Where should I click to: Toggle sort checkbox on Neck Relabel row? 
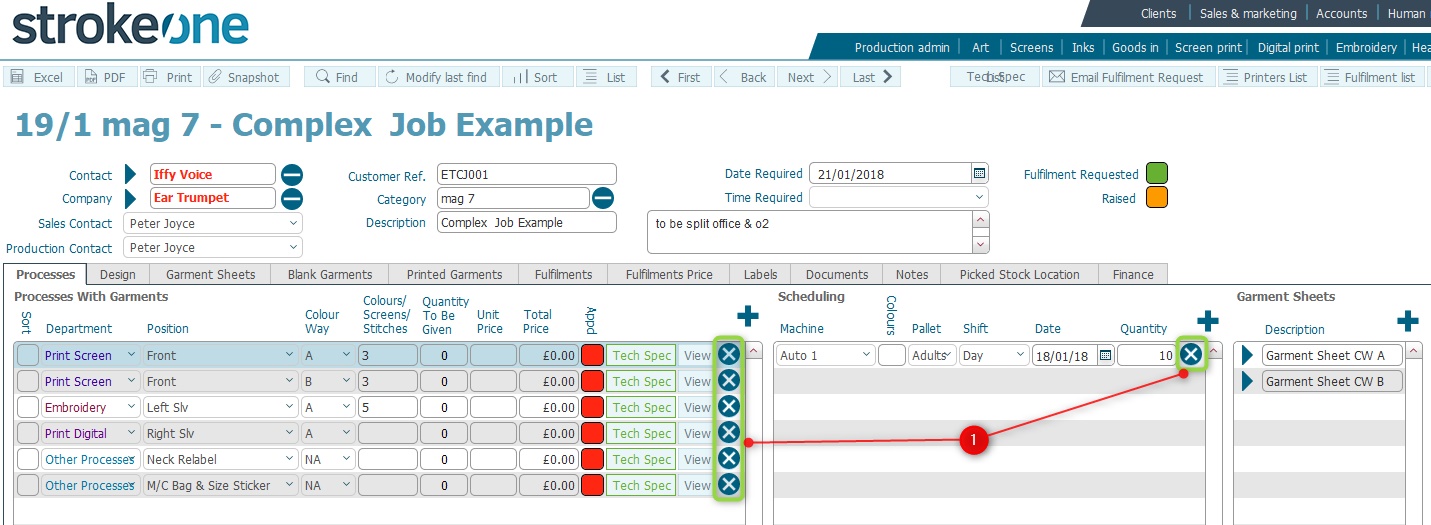coord(28,459)
